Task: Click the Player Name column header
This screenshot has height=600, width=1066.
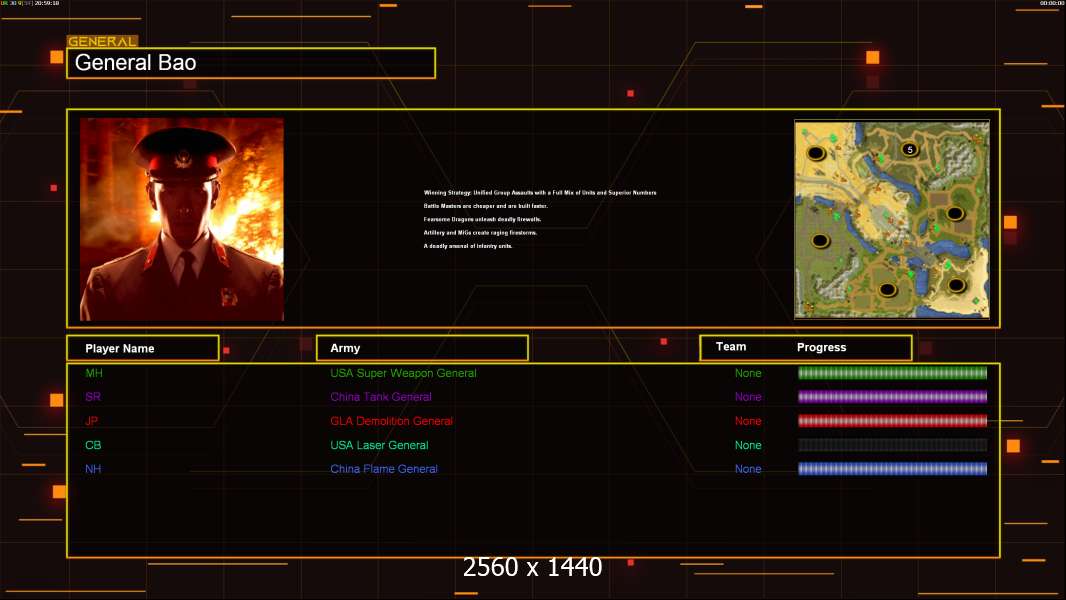Action: click(x=143, y=348)
